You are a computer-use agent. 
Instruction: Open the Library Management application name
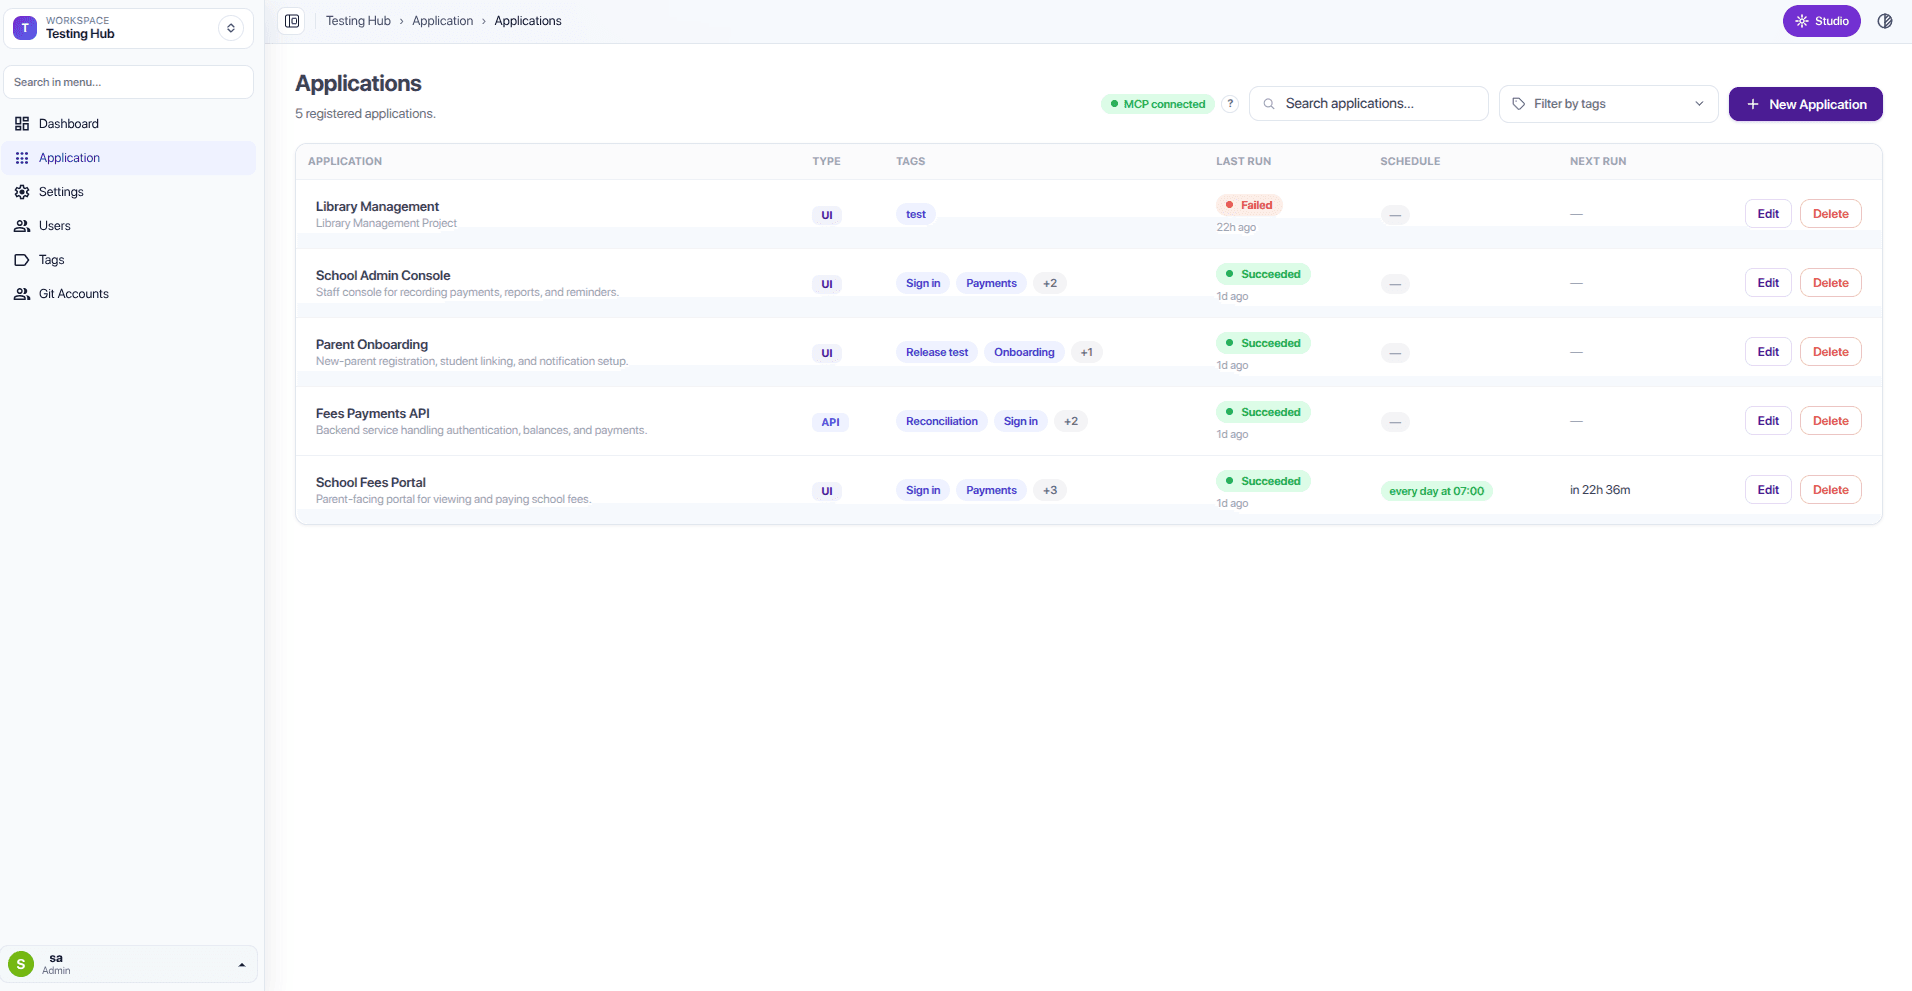click(377, 207)
